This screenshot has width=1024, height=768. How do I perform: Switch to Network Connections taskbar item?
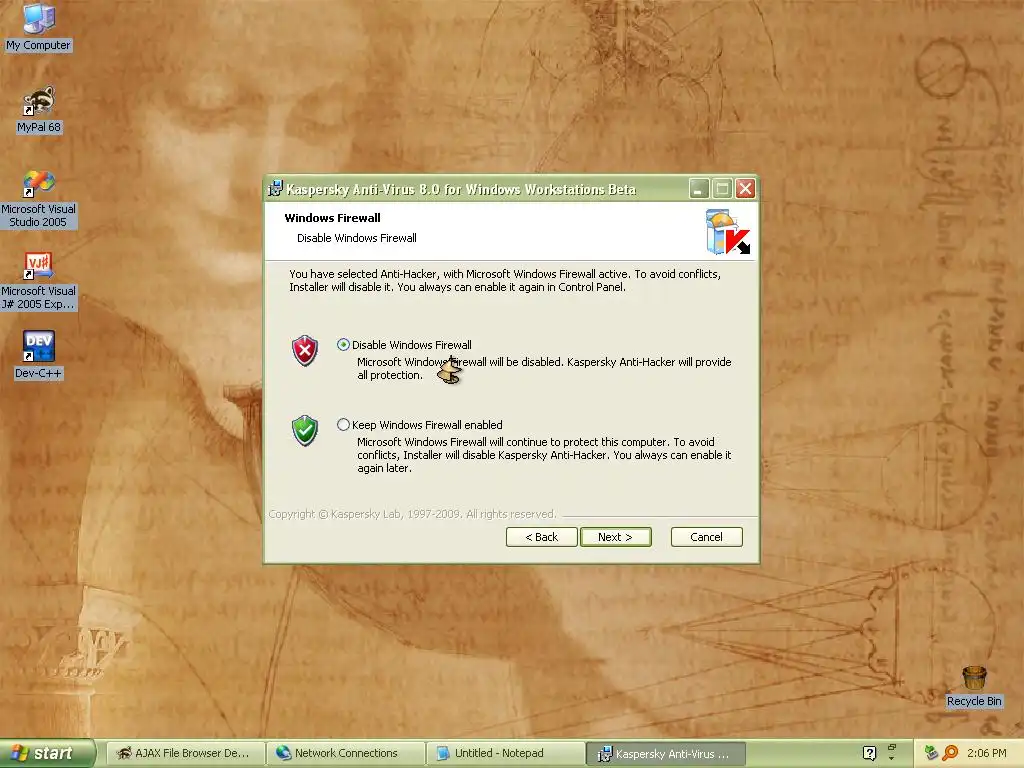click(x=345, y=753)
